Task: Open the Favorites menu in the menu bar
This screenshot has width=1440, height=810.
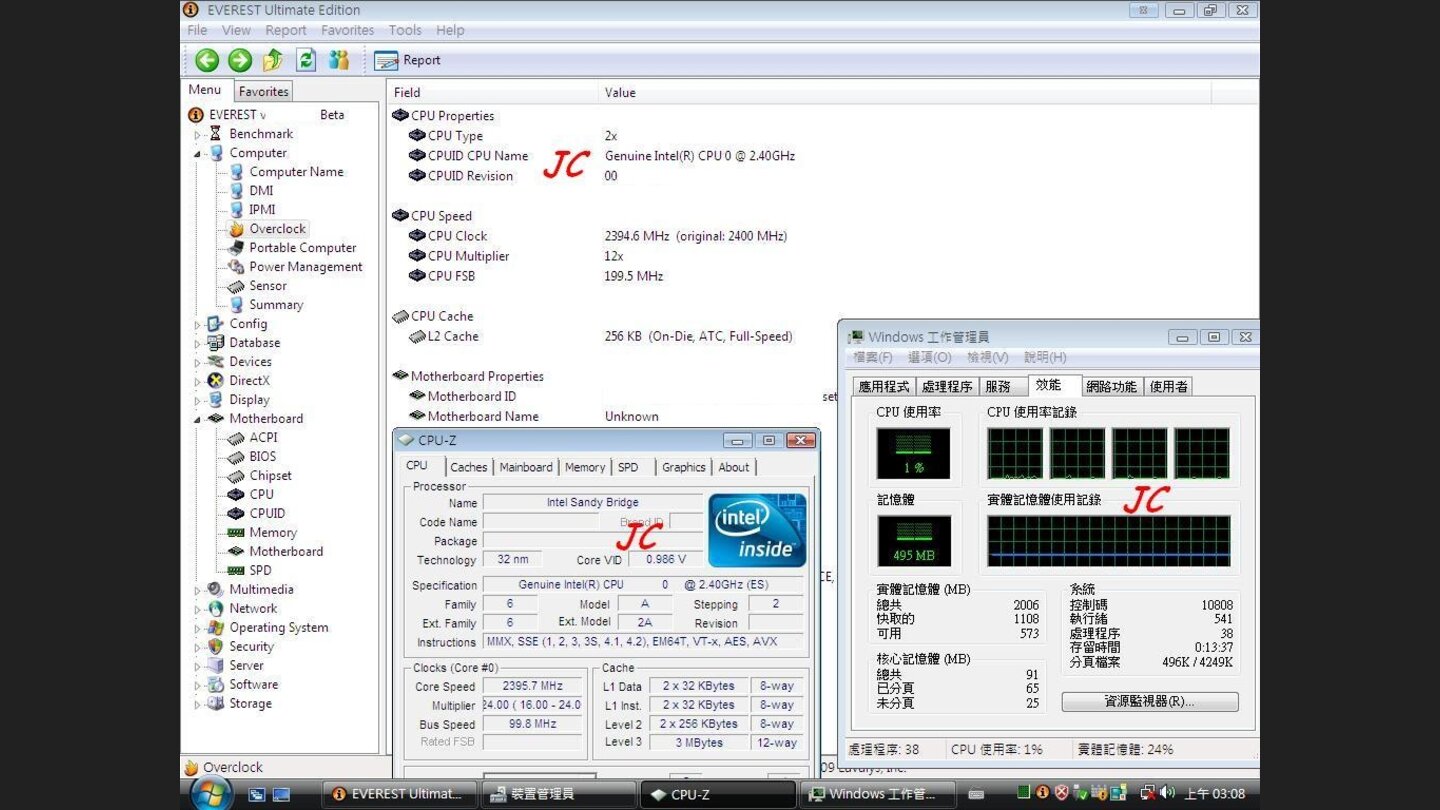Action: click(x=347, y=30)
